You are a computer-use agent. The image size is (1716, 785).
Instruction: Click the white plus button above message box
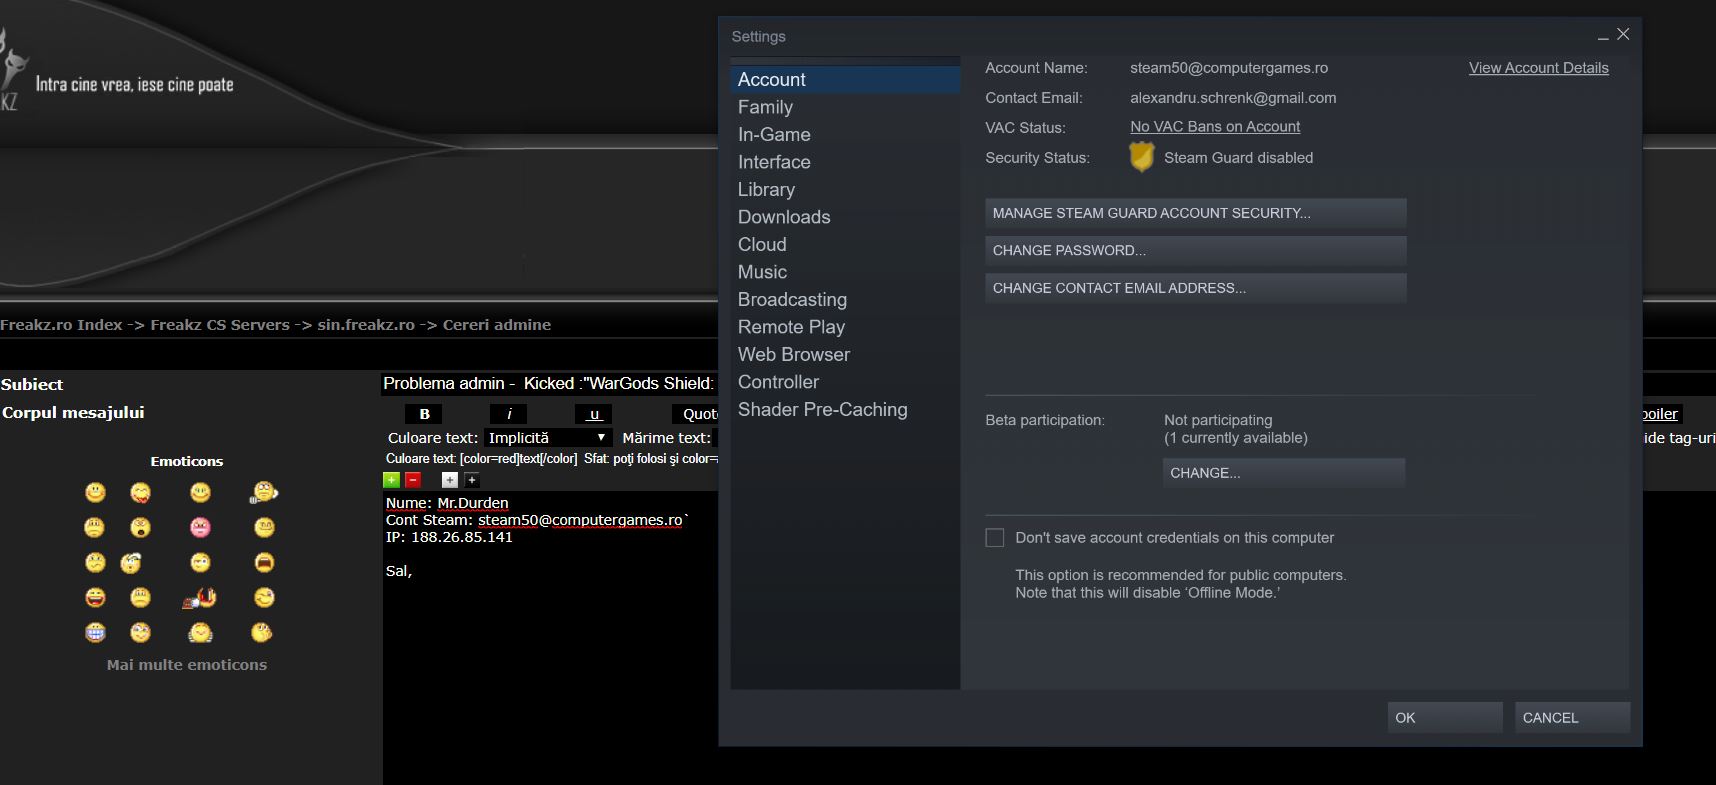point(450,480)
